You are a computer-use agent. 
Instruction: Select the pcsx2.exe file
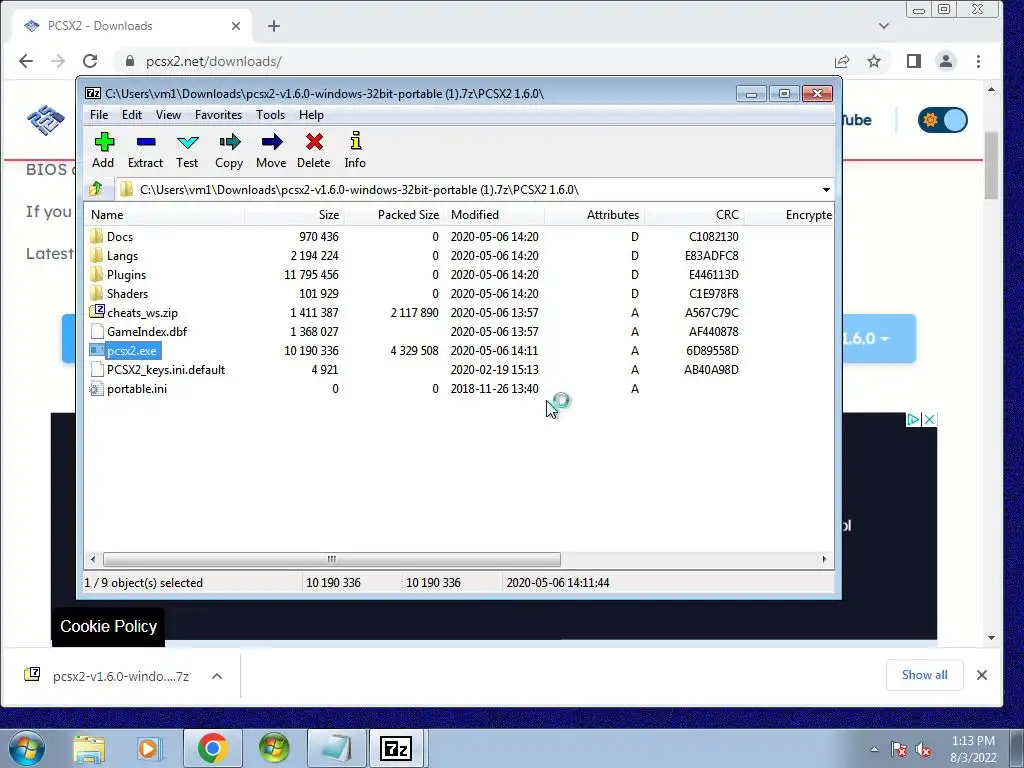tap(131, 351)
